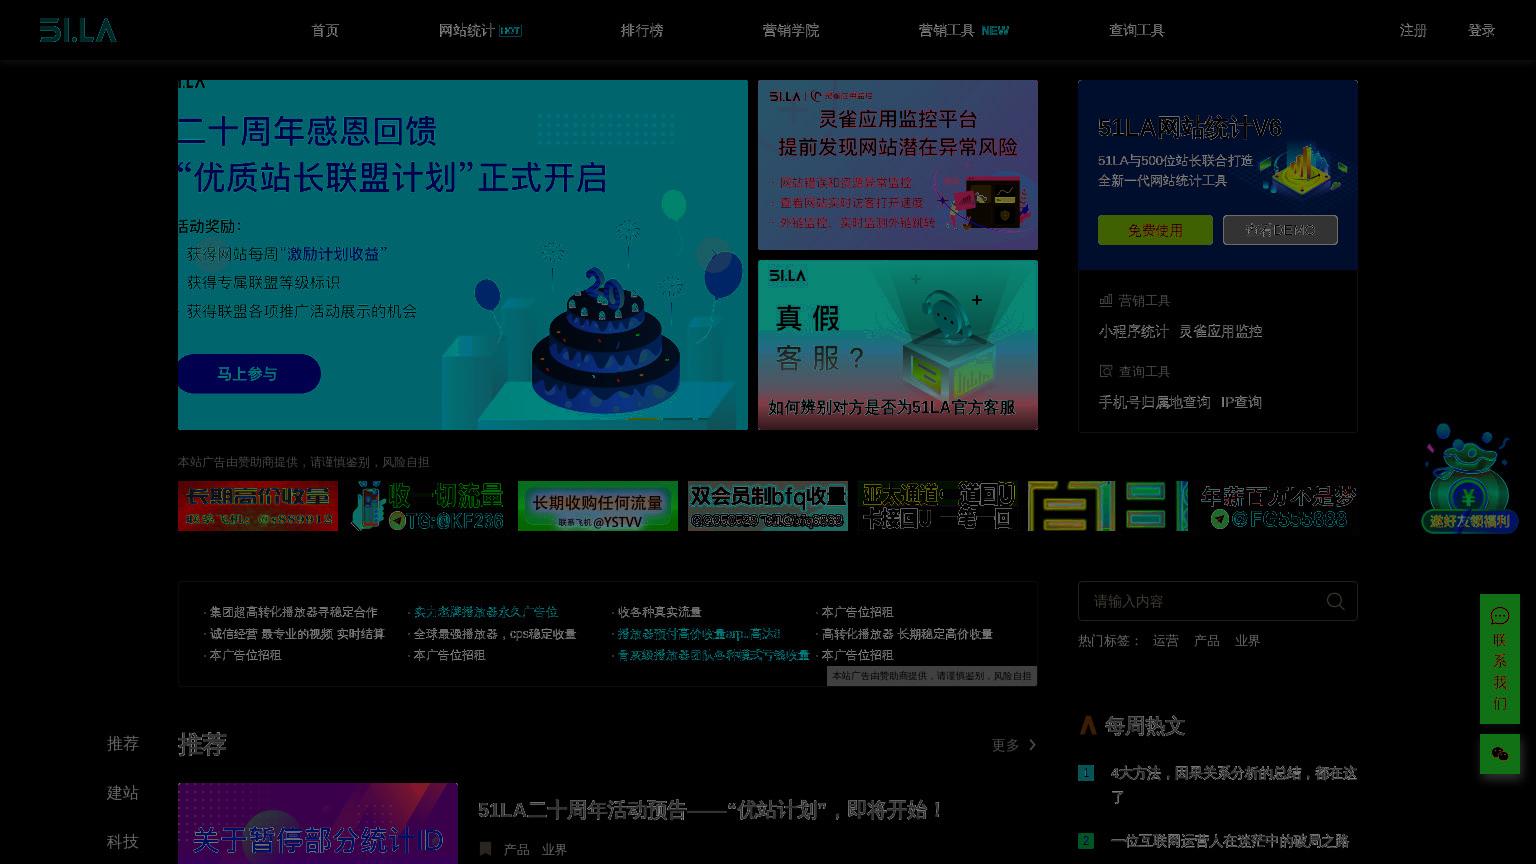1536x864 pixels.
Task: Click the 51.LA logo in header
Action: pyautogui.click(x=78, y=30)
